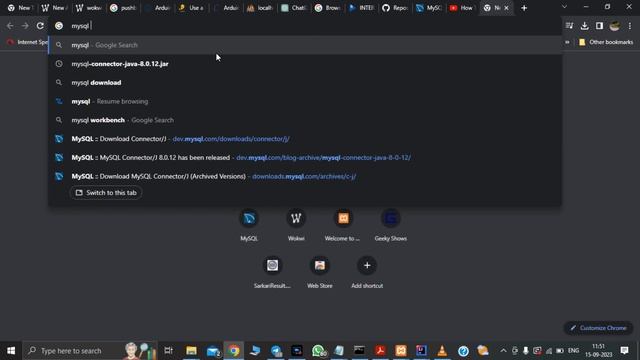The width and height of the screenshot is (640, 360).
Task: Expand the tab search chevron
Action: [564, 7]
